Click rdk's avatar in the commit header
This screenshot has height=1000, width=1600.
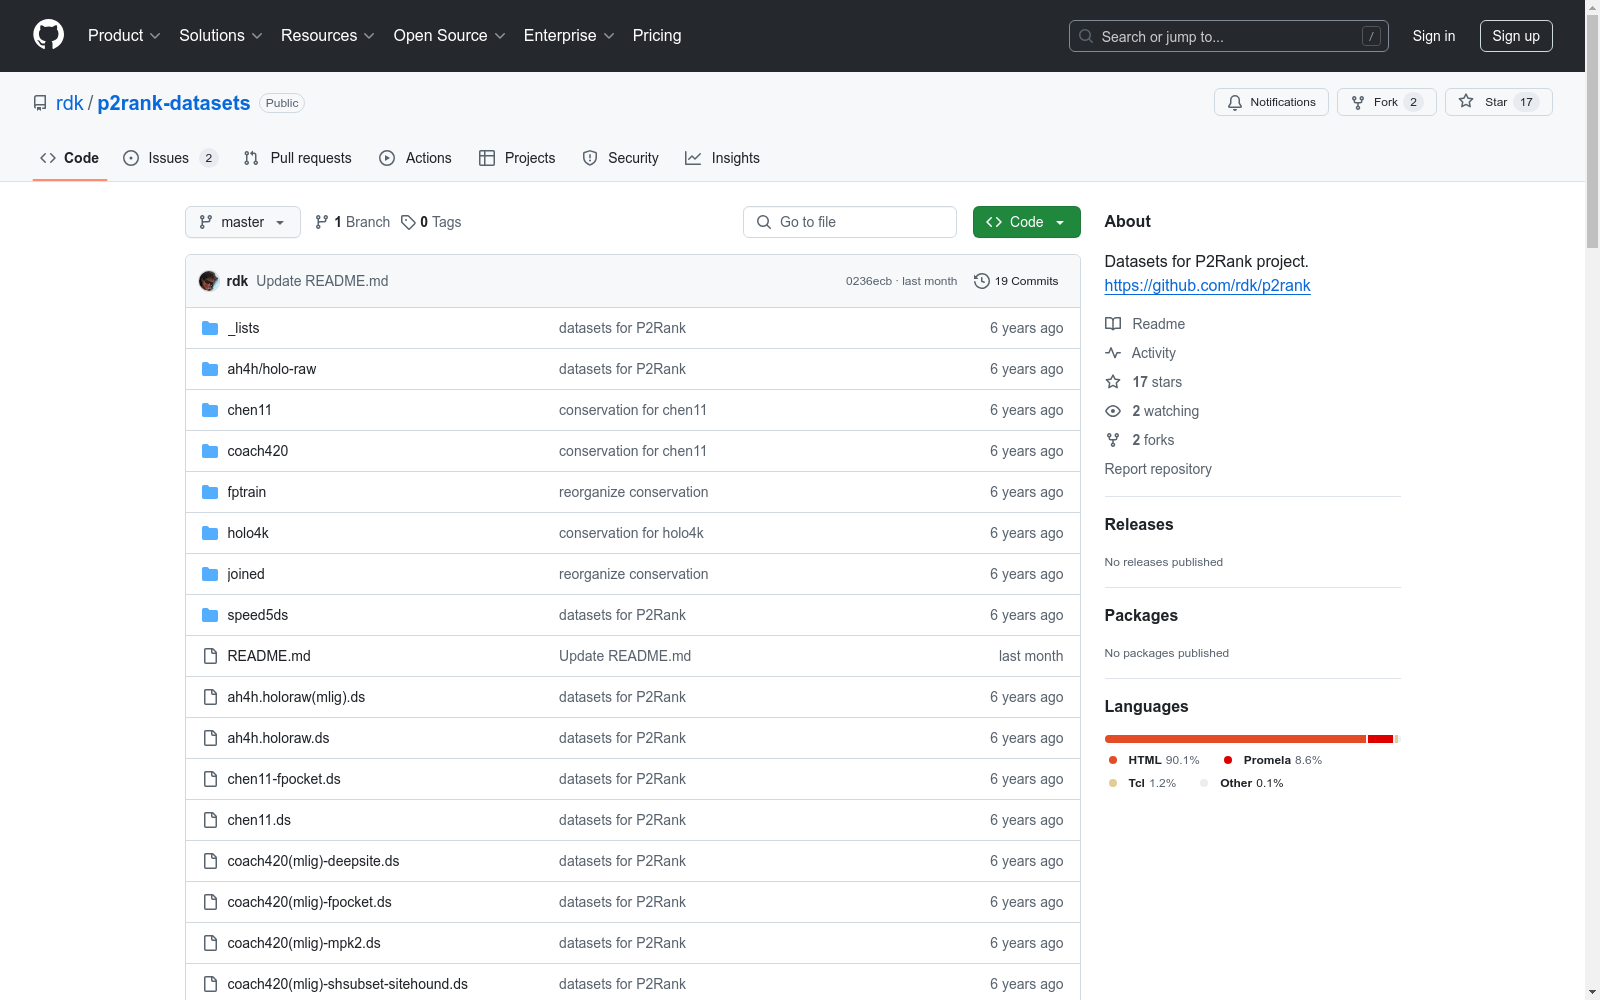(x=209, y=281)
